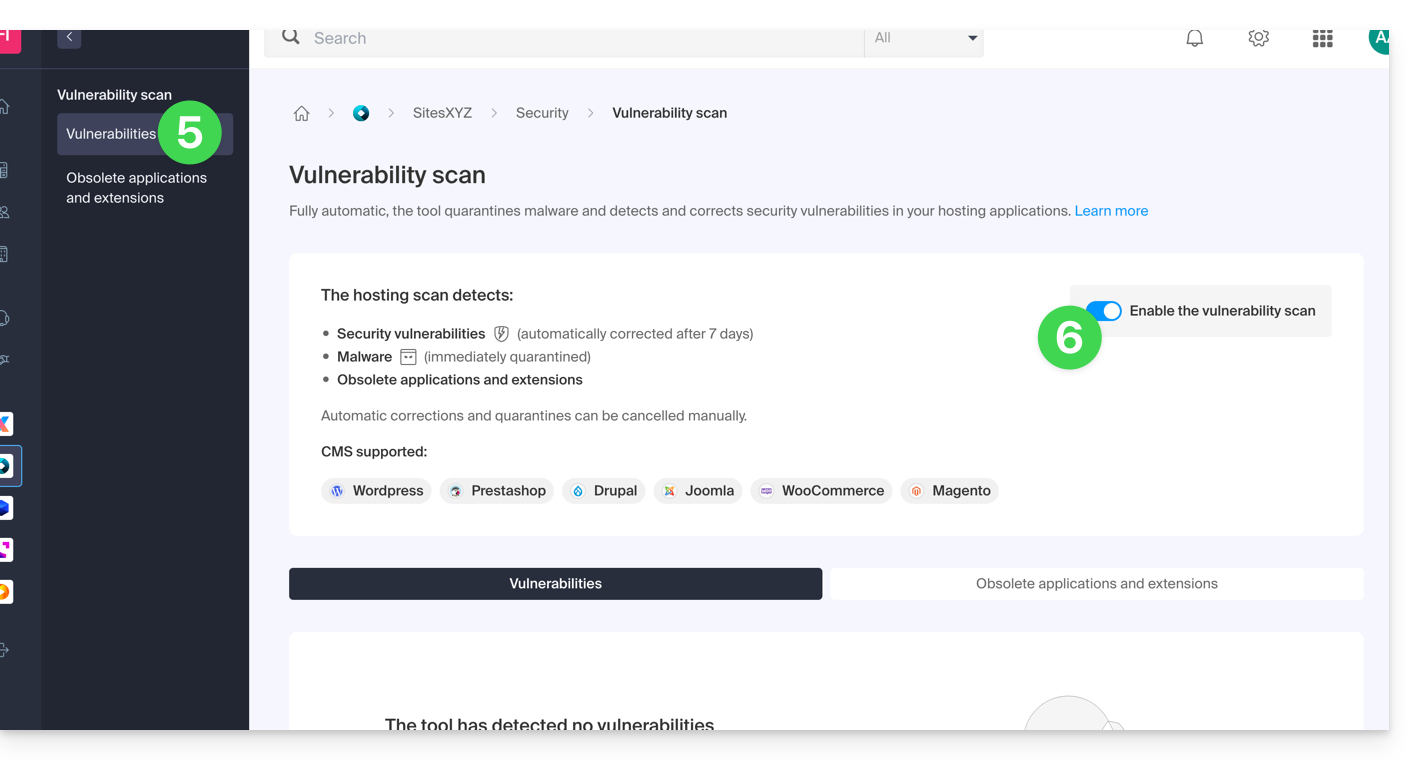Click the blue product icon in the breadcrumb
The height and width of the screenshot is (760, 1419).
pos(361,114)
